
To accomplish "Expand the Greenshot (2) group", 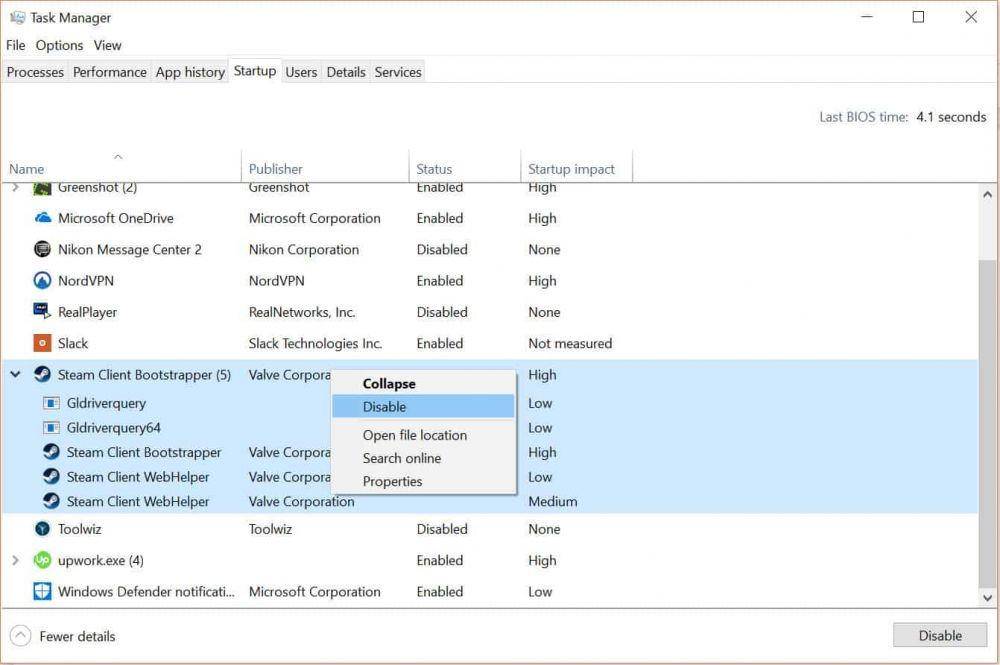I will [15, 187].
